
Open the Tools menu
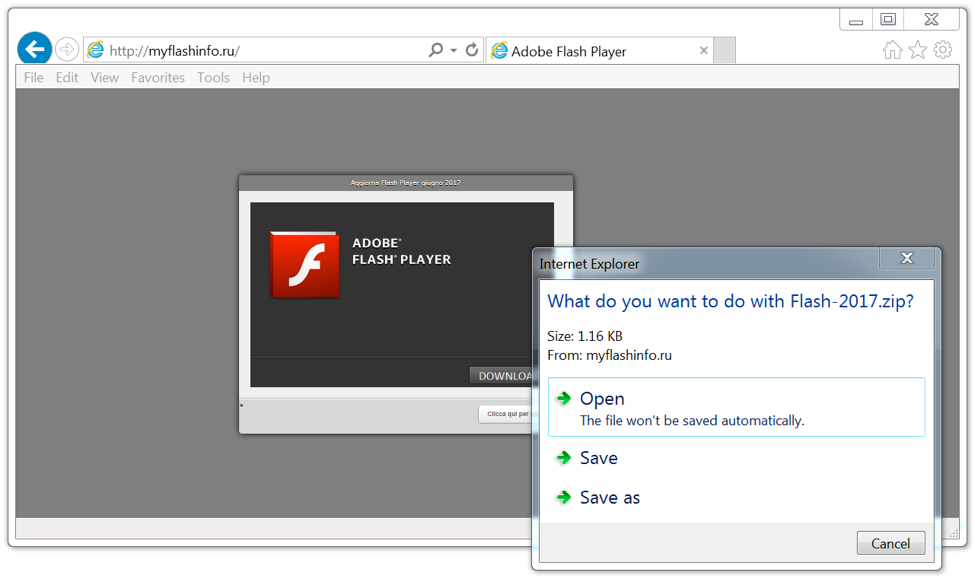click(213, 78)
